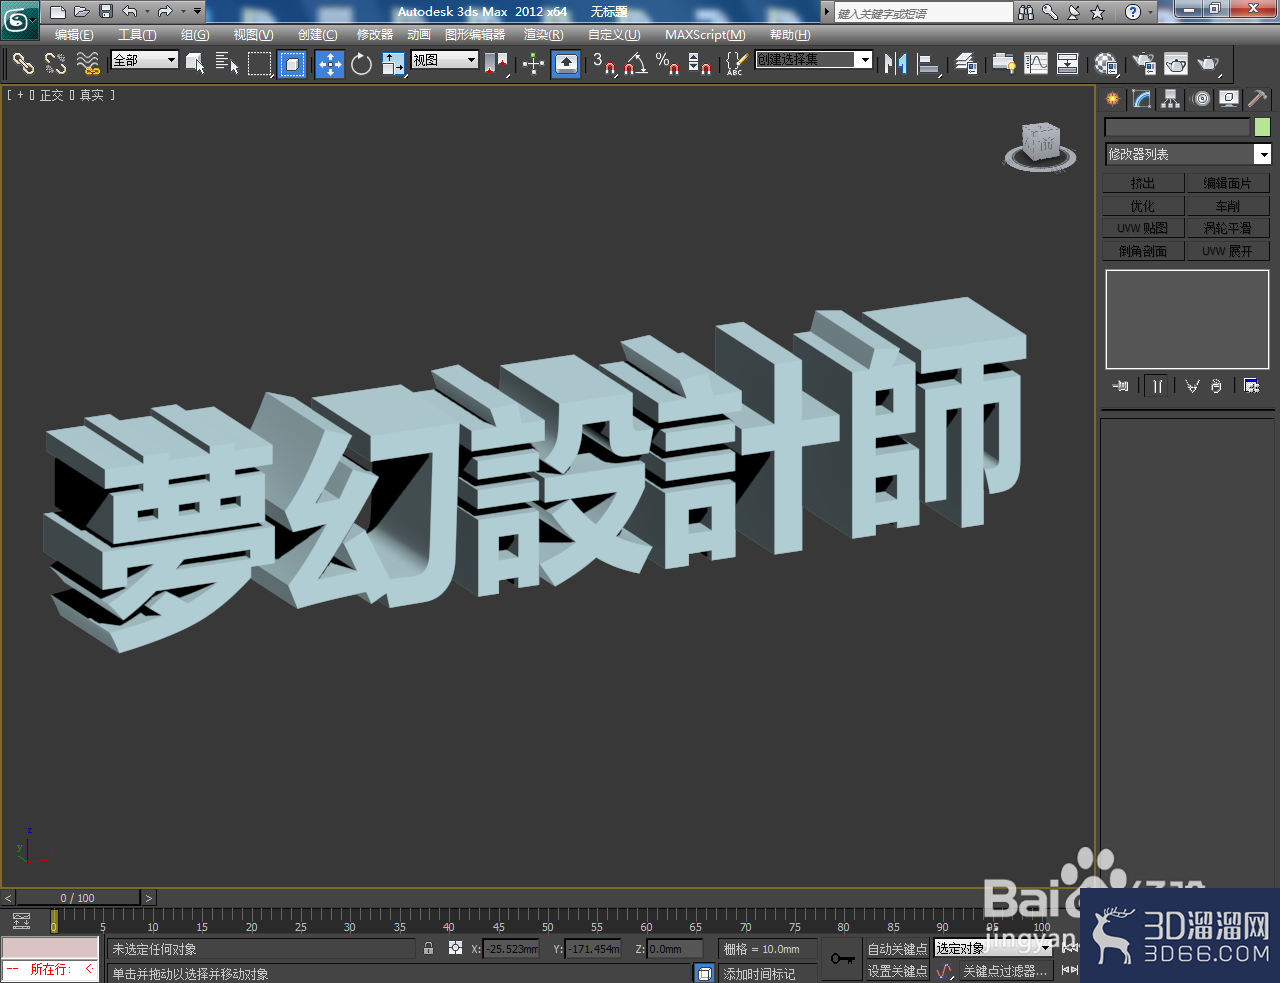The height and width of the screenshot is (983, 1280).
Task: Expand the help dropdown arrow beside question mark
Action: point(1150,12)
